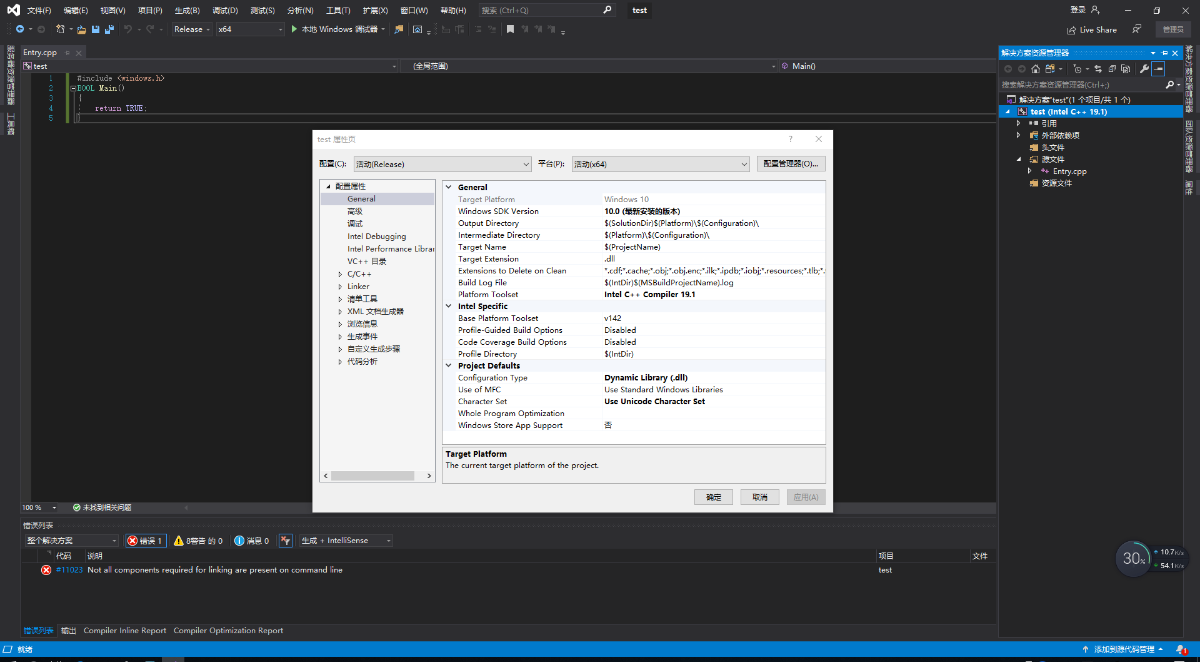Click the Undo arrow icon
This screenshot has width=1200, height=662.
click(x=128, y=29)
